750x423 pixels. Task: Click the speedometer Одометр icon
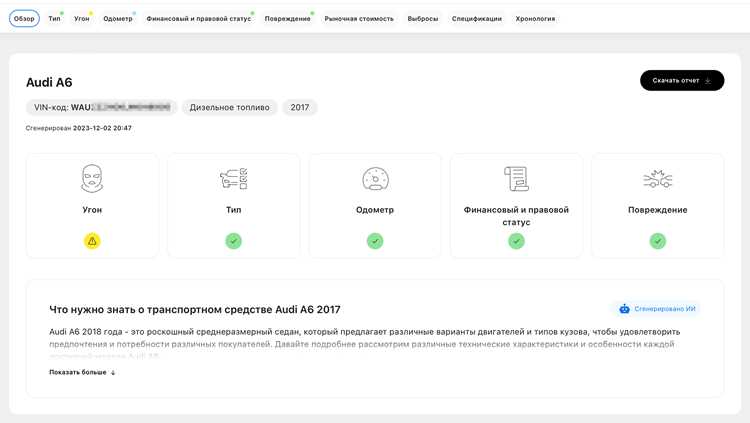click(375, 179)
